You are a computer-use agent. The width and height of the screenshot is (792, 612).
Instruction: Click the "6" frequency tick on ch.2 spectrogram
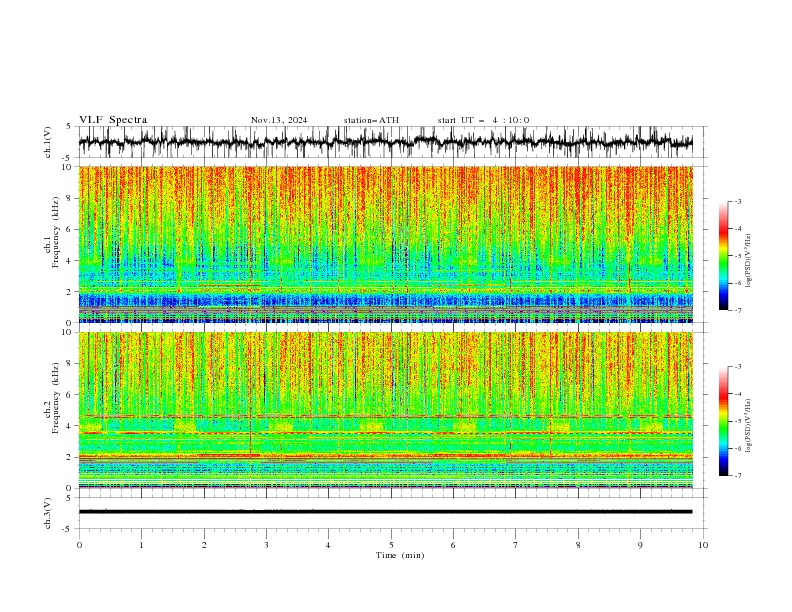click(70, 395)
